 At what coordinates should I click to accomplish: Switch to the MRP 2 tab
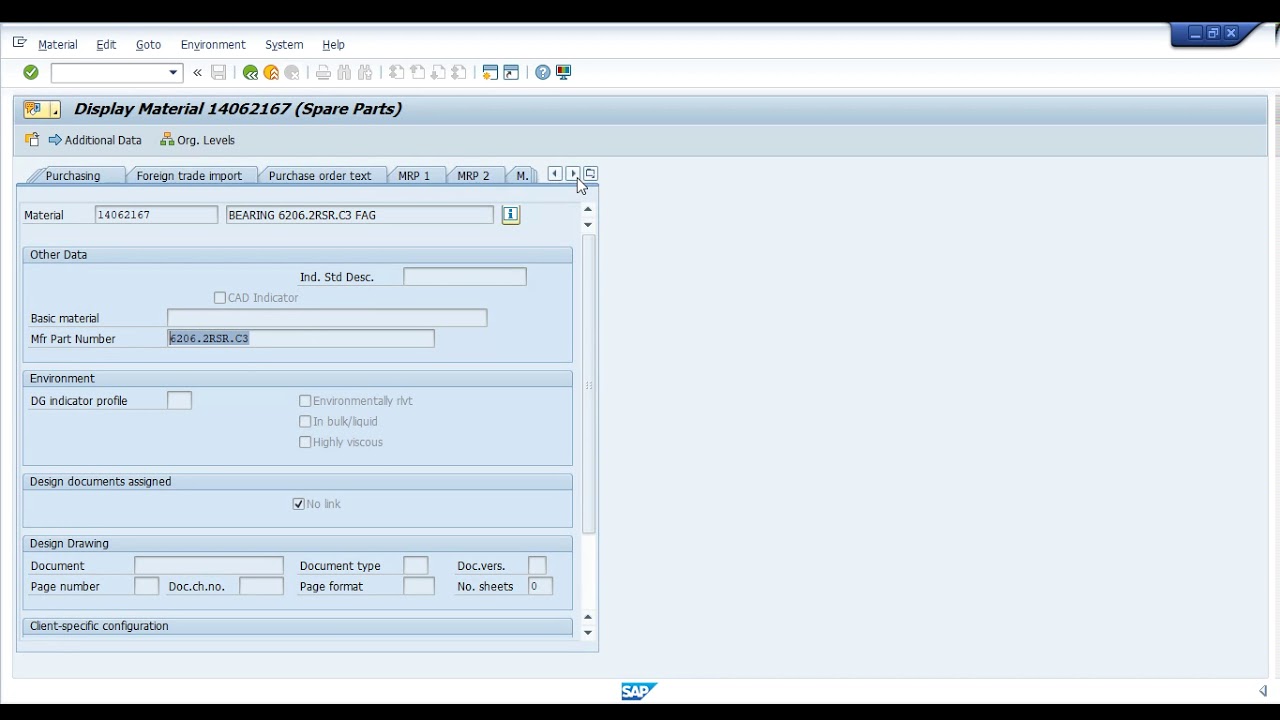click(x=473, y=176)
